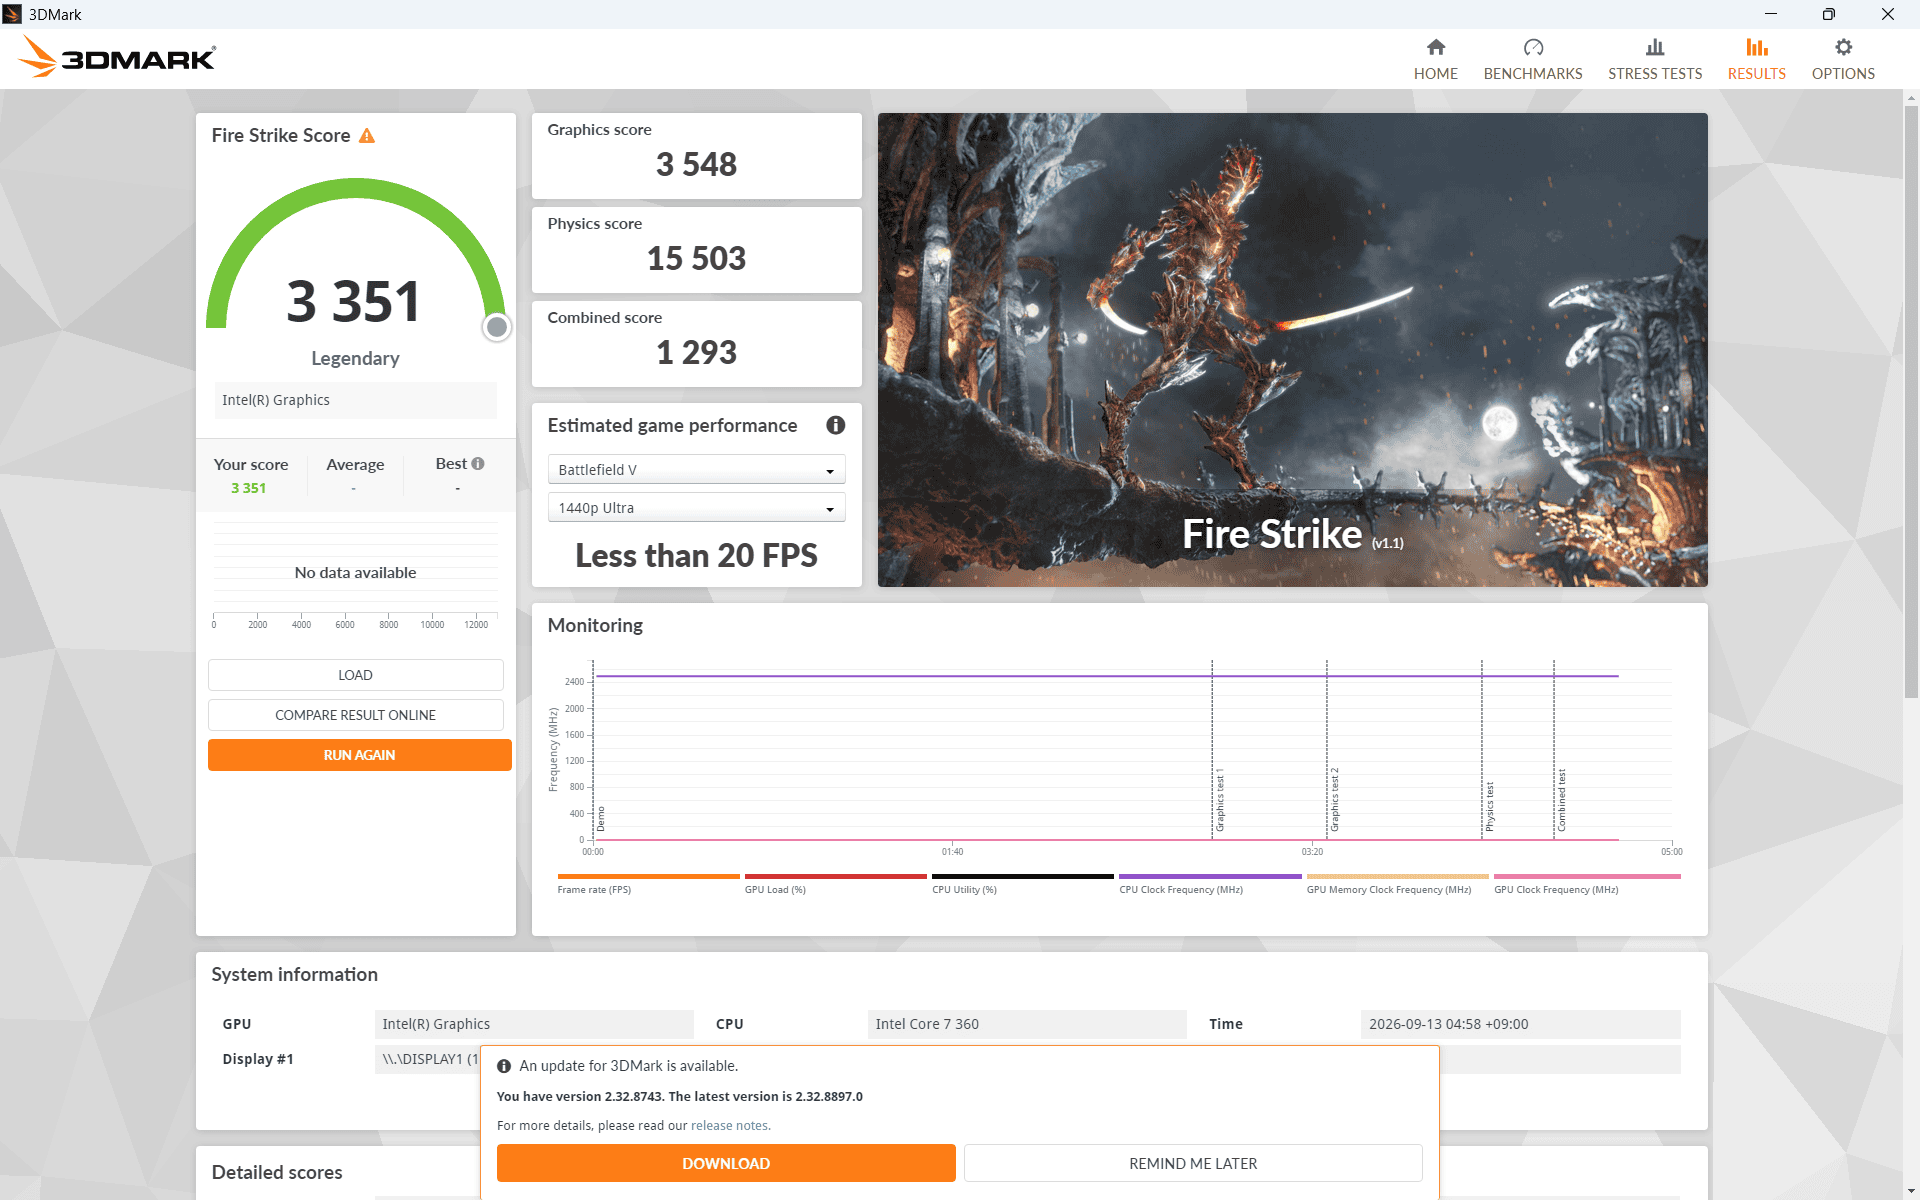The image size is (1920, 1200).
Task: Select the OPTIONS menu label
Action: click(1843, 74)
